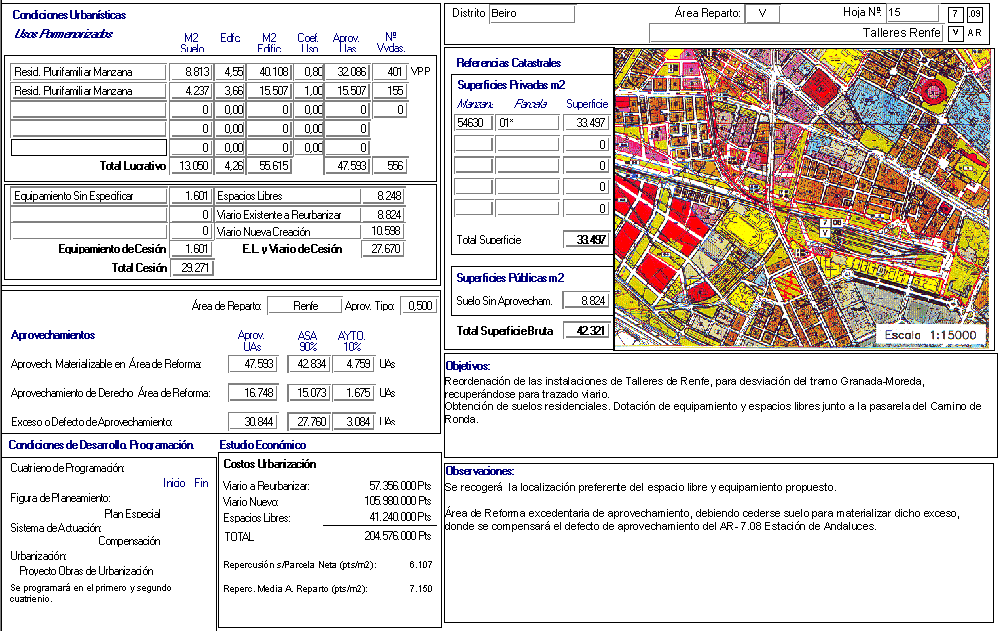Click the Estudio Económico section title
The image size is (1000, 631).
[262, 445]
